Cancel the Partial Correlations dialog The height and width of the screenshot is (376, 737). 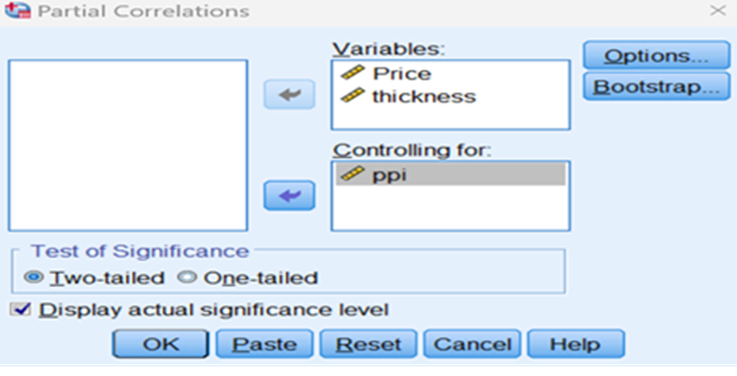click(x=472, y=344)
